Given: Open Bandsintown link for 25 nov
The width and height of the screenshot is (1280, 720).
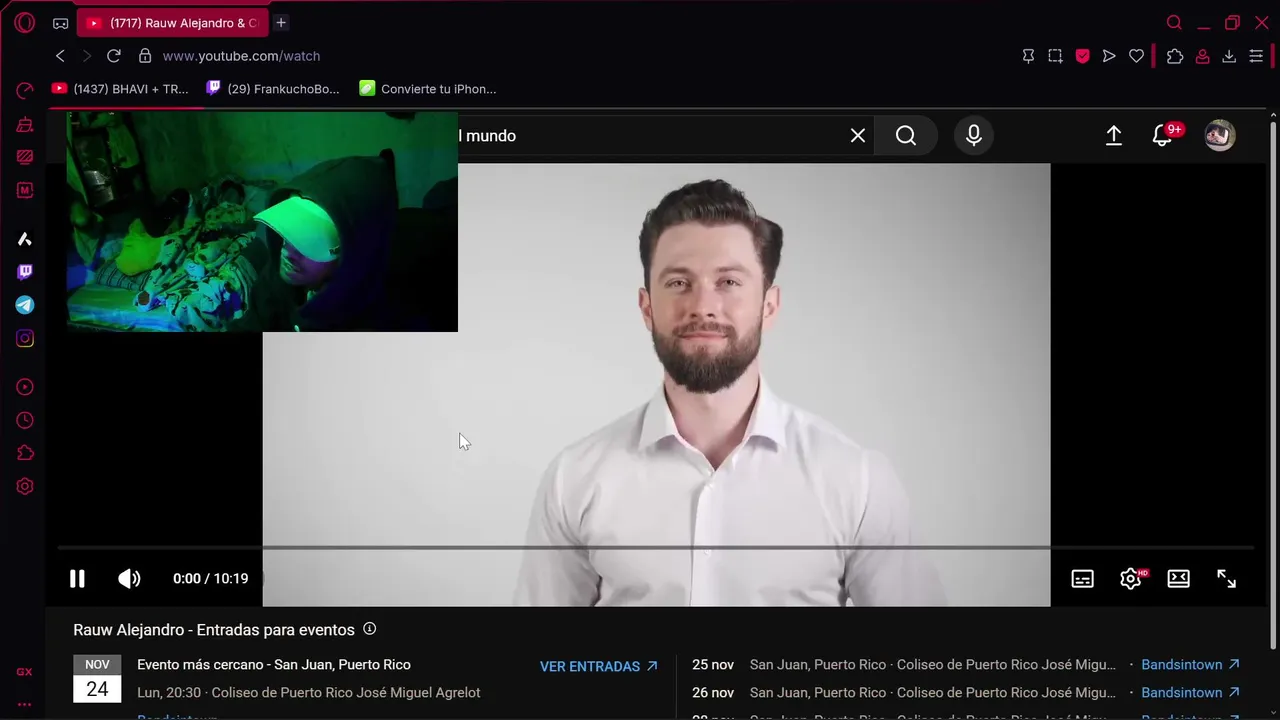Looking at the screenshot, I should (x=1190, y=665).
